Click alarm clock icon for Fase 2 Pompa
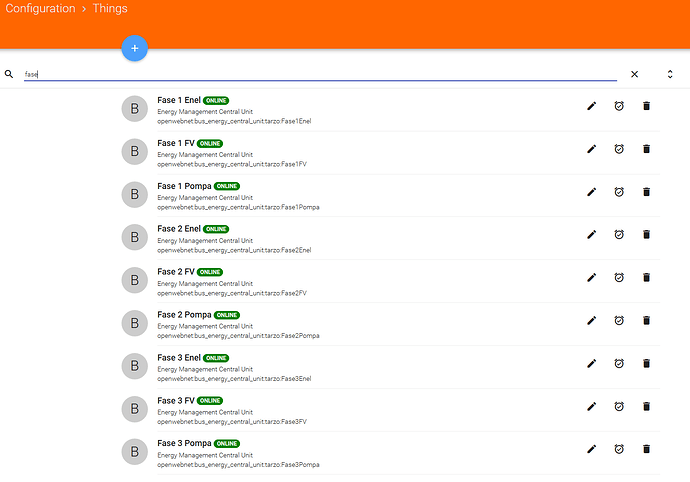 [x=619, y=320]
